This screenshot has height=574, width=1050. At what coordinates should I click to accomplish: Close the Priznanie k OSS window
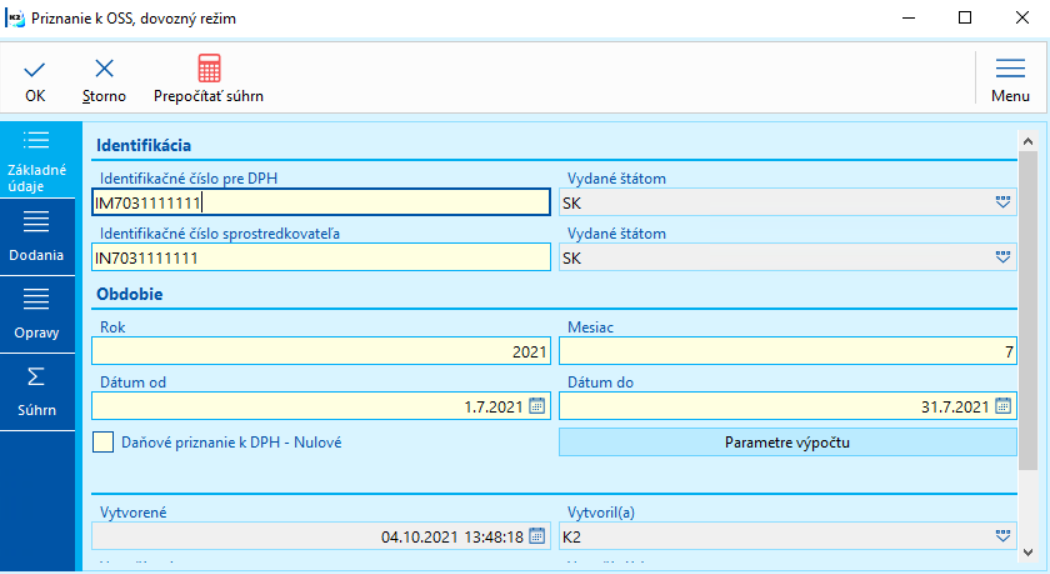1022,18
